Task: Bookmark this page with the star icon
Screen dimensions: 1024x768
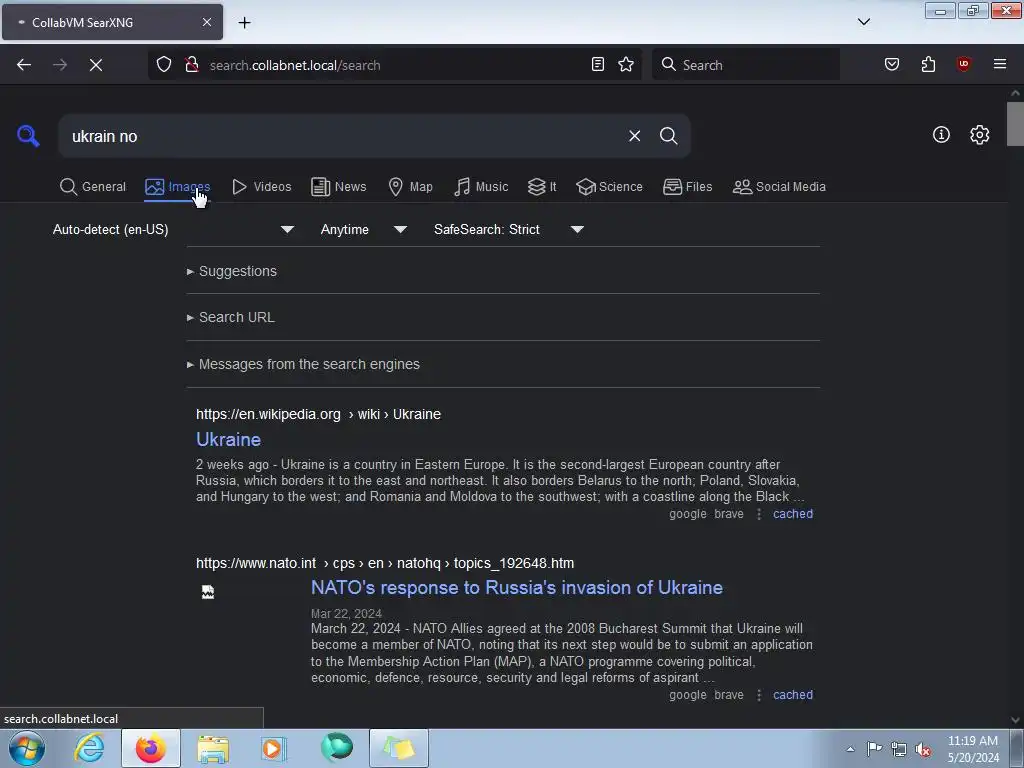Action: [626, 64]
